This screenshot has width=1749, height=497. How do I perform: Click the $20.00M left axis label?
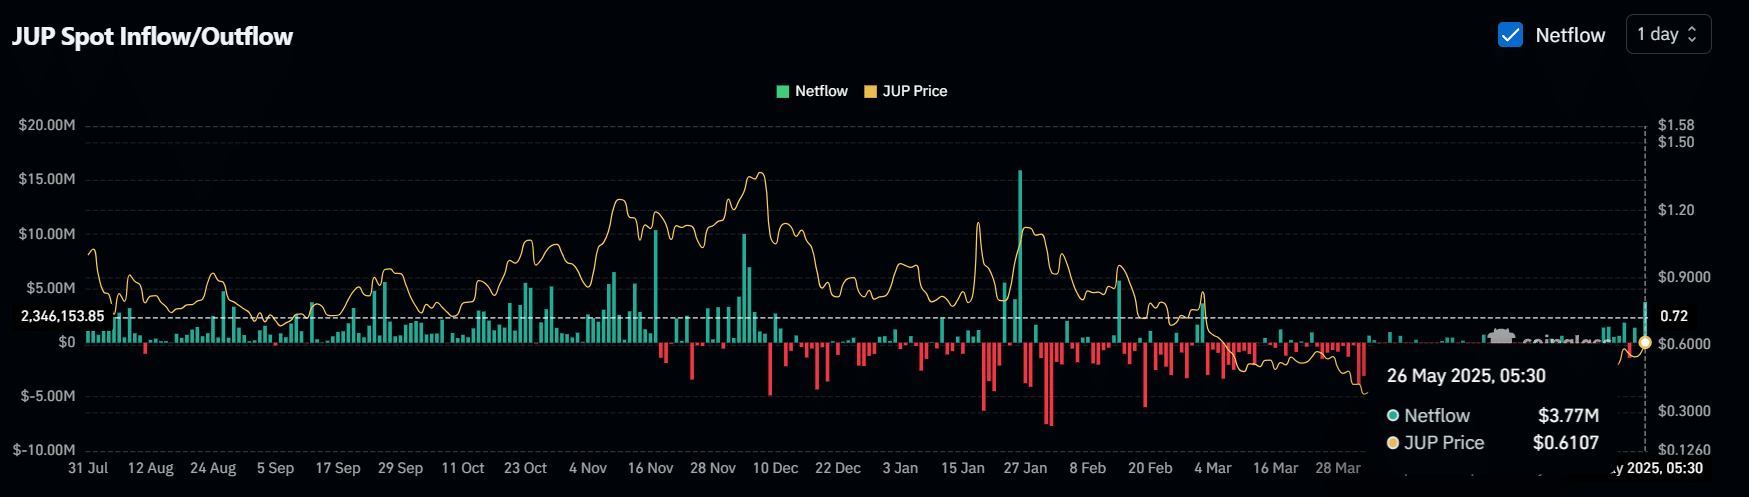[x=47, y=125]
